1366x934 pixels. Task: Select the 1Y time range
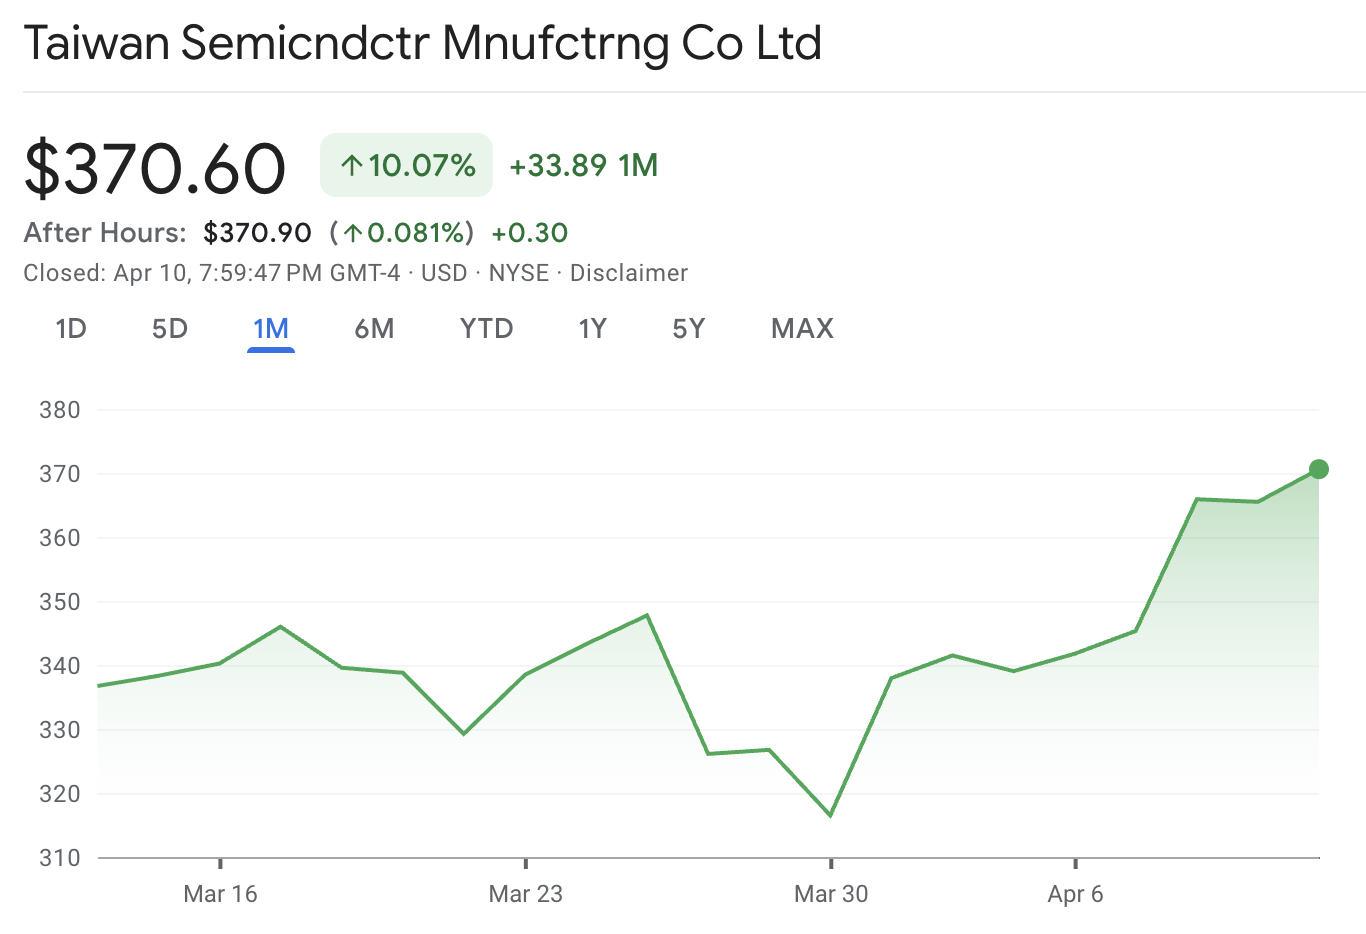click(592, 328)
